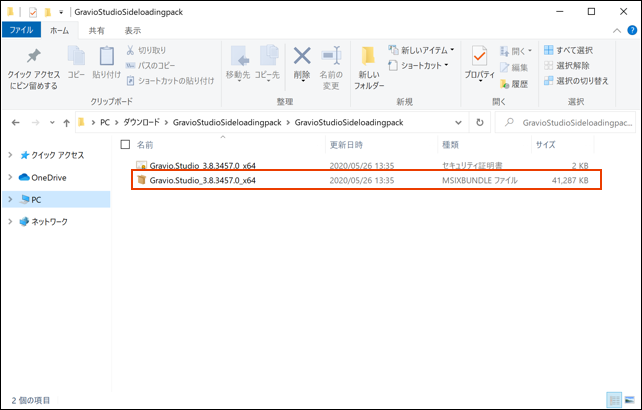Click Select none in ribbon

567,66
